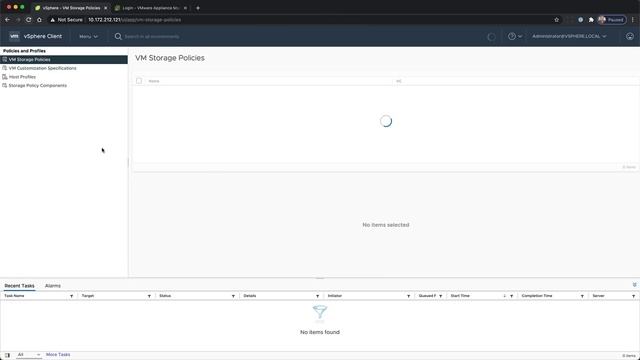Viewport: 640px width, 360px height.
Task: Filter the Target column
Action: pyautogui.click(x=149, y=296)
